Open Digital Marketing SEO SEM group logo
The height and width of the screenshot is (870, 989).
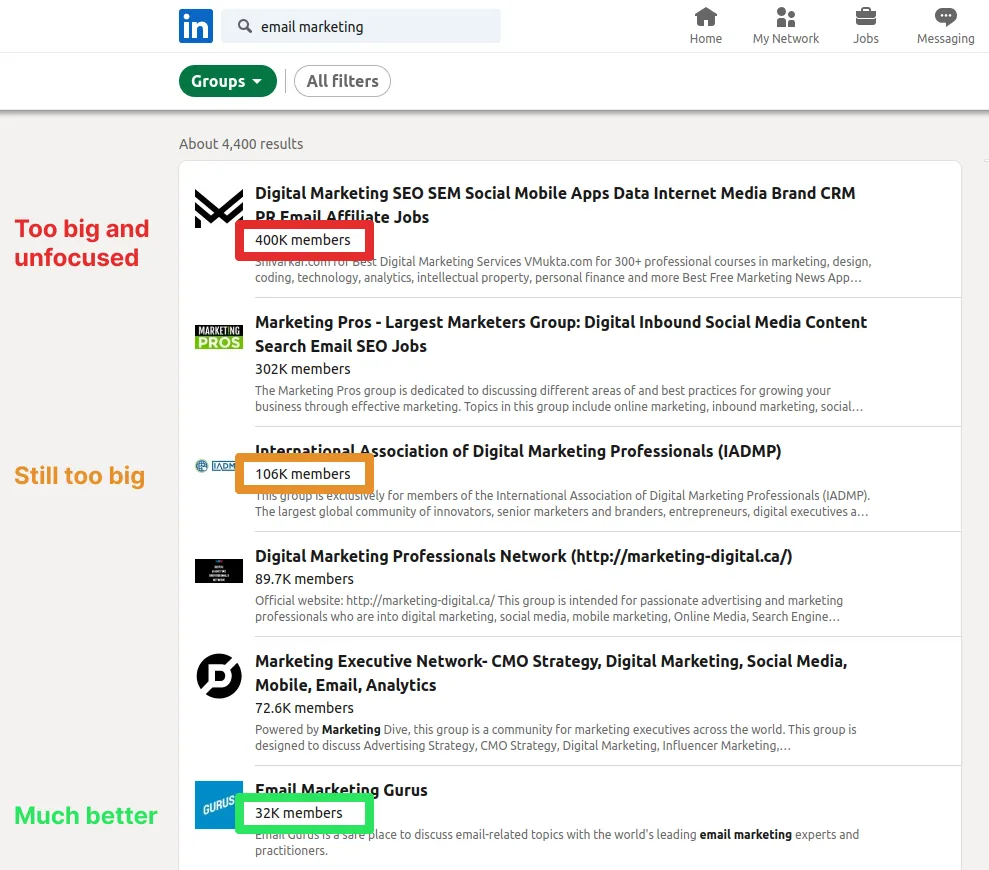[x=219, y=208]
